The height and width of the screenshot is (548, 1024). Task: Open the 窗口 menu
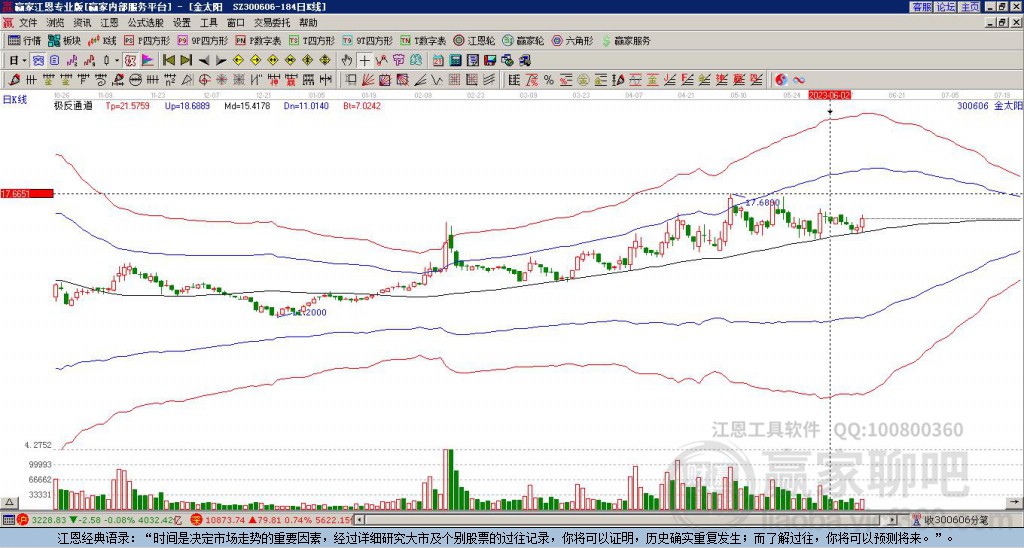click(236, 23)
